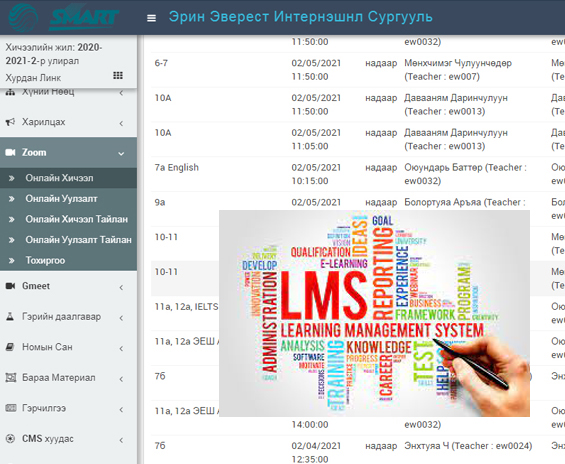565x464 pixels.
Task: Expand the Гэрчилгээ chevron
Action: pyautogui.click(x=121, y=410)
